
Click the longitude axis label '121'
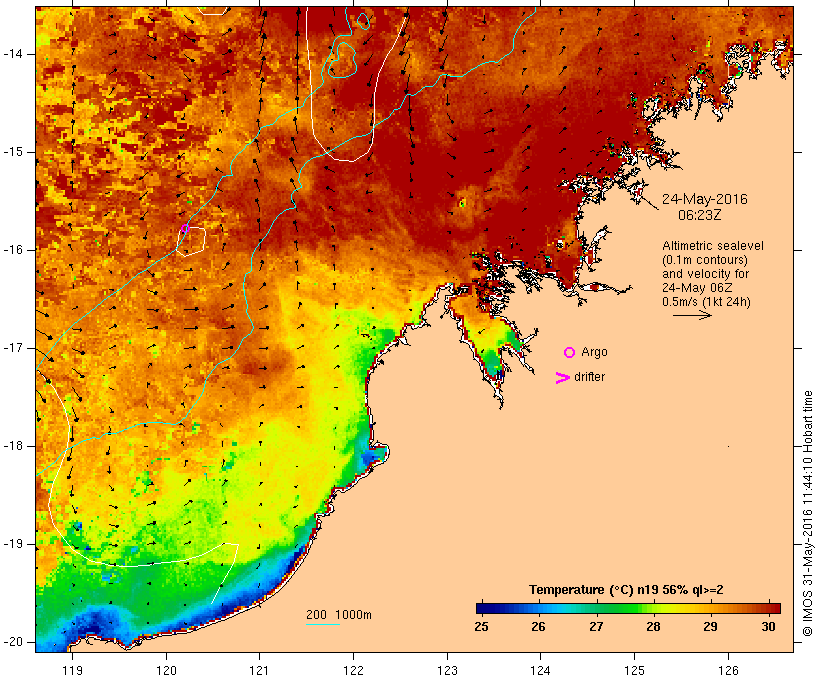point(259,671)
